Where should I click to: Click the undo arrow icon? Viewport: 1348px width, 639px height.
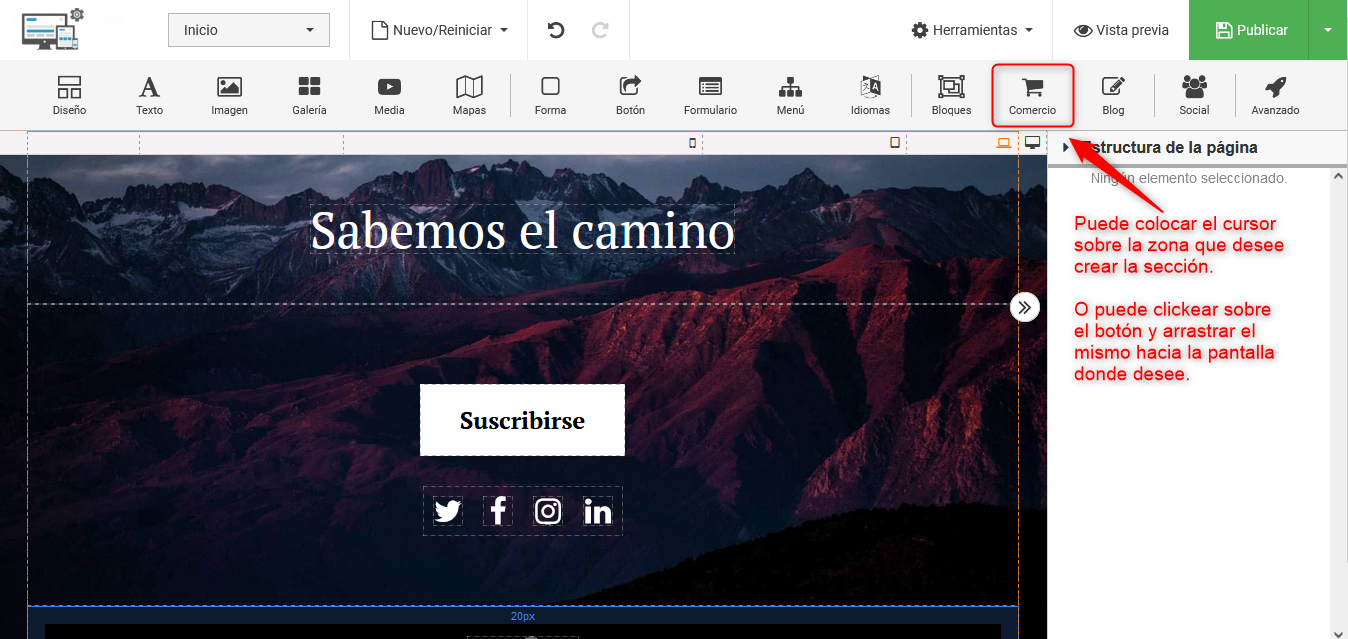pos(556,30)
